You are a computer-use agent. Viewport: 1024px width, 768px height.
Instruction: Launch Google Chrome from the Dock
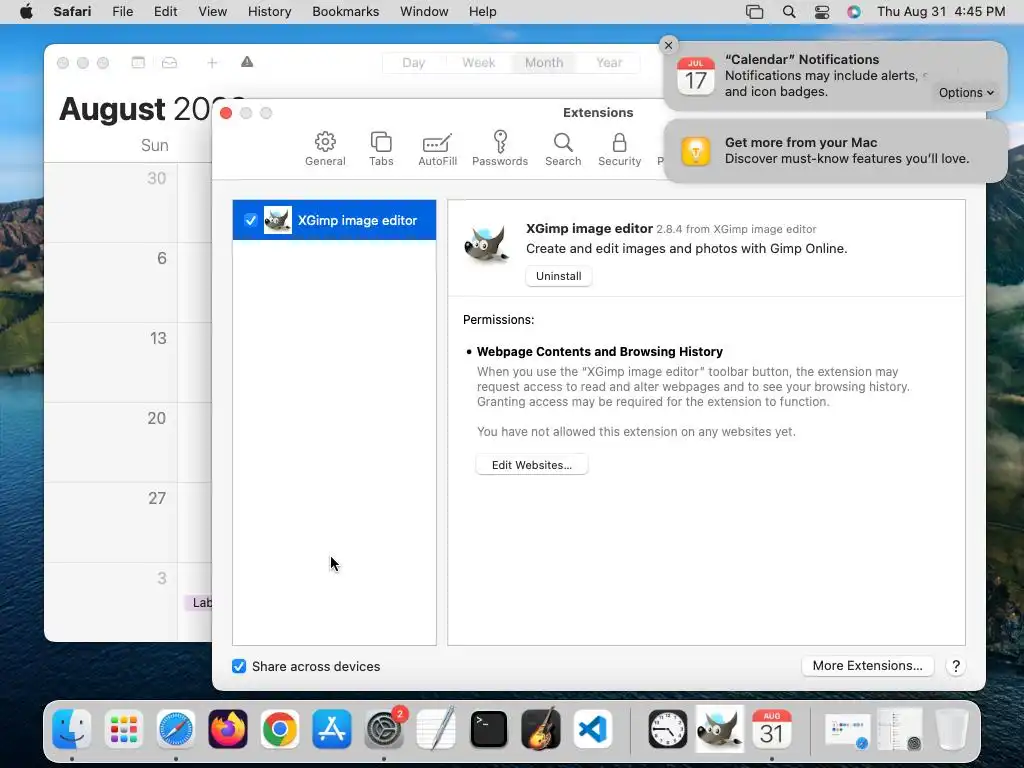coord(280,729)
